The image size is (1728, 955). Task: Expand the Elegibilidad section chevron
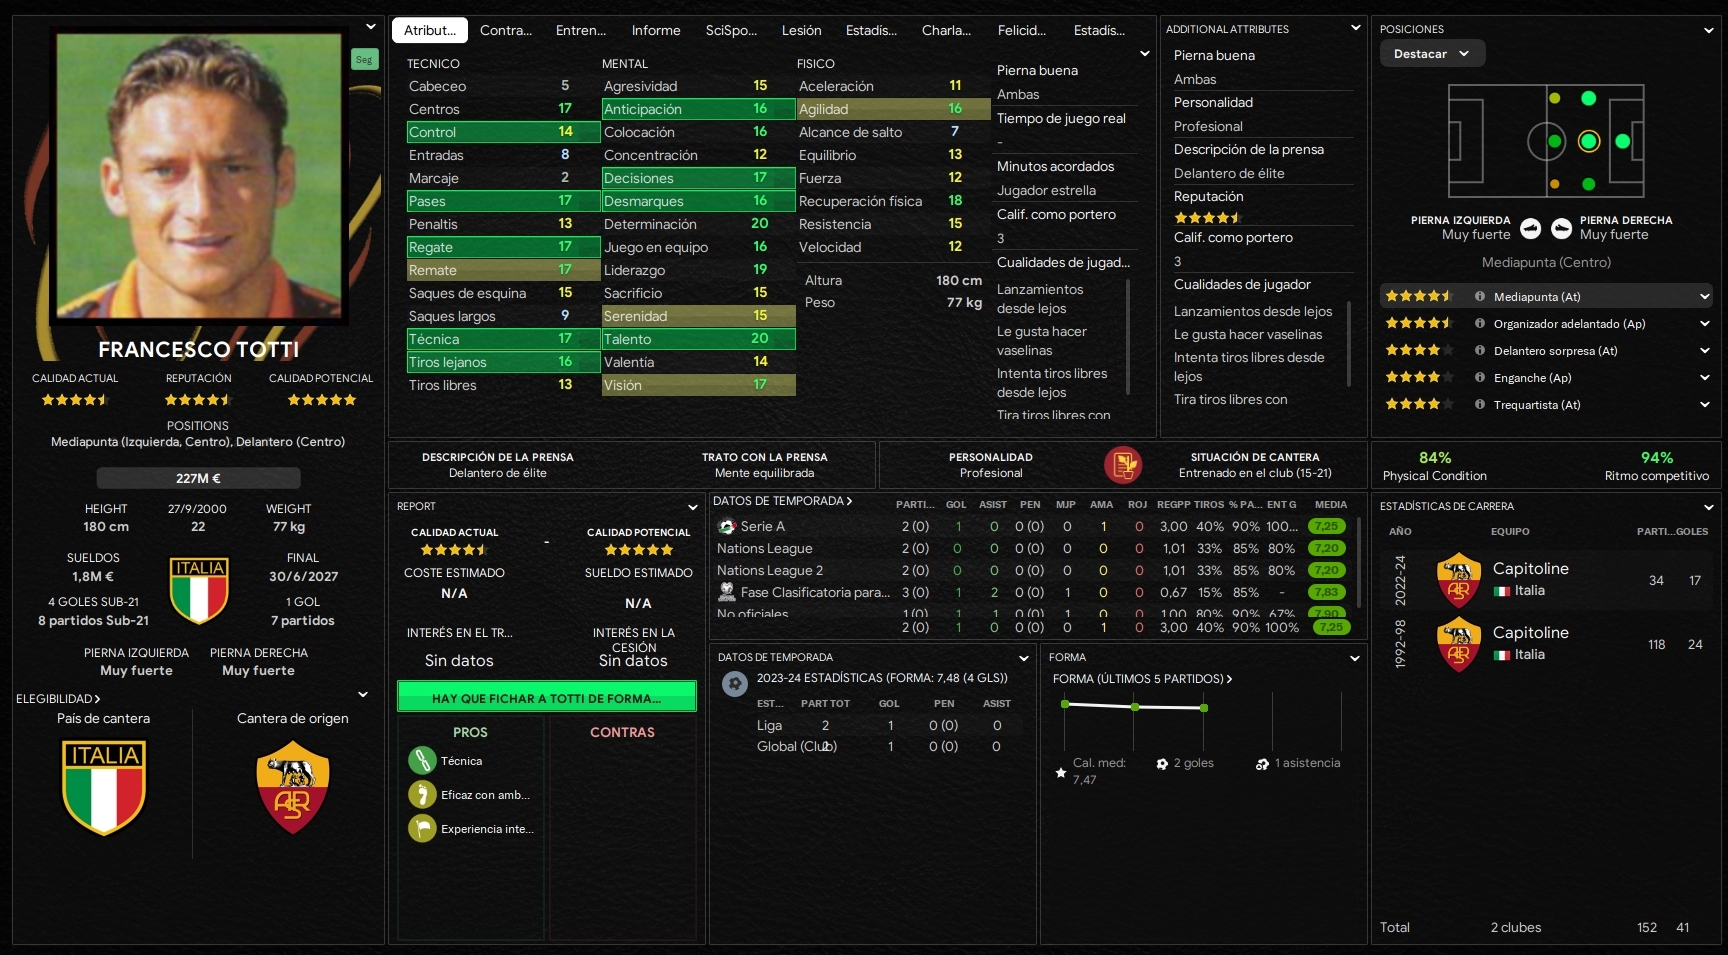point(363,694)
